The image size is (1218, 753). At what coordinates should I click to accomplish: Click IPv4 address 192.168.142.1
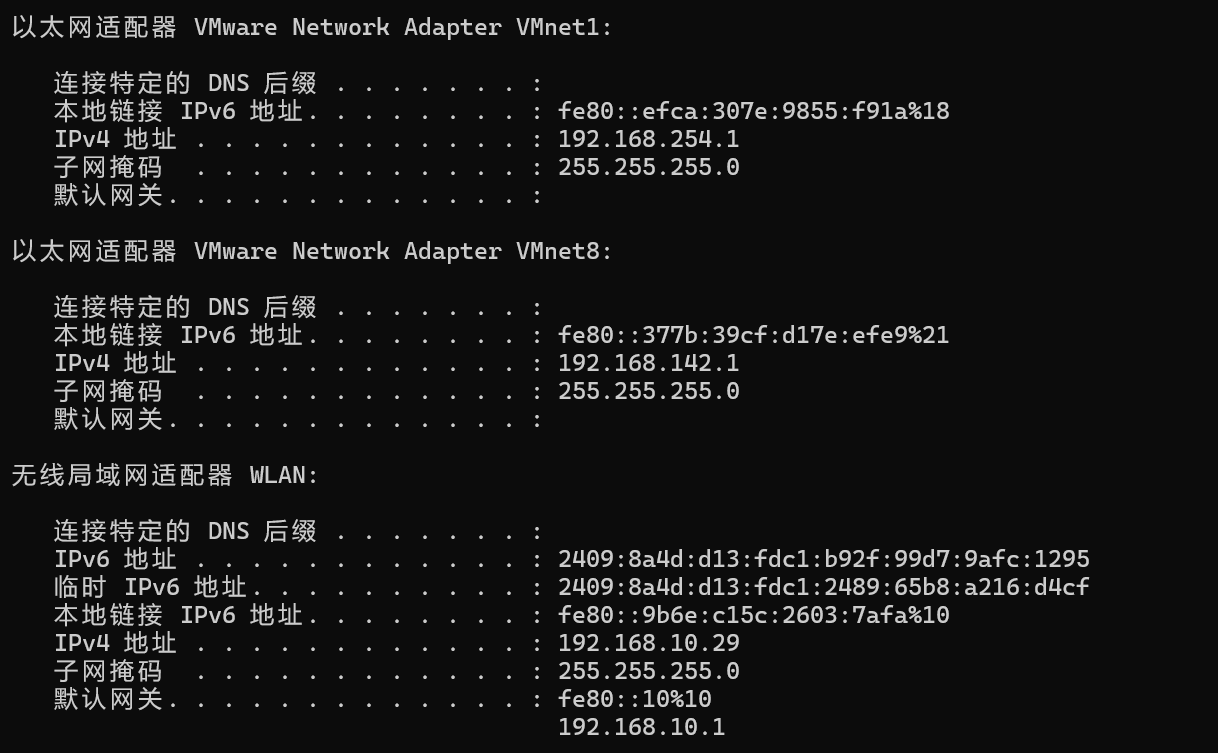(648, 363)
